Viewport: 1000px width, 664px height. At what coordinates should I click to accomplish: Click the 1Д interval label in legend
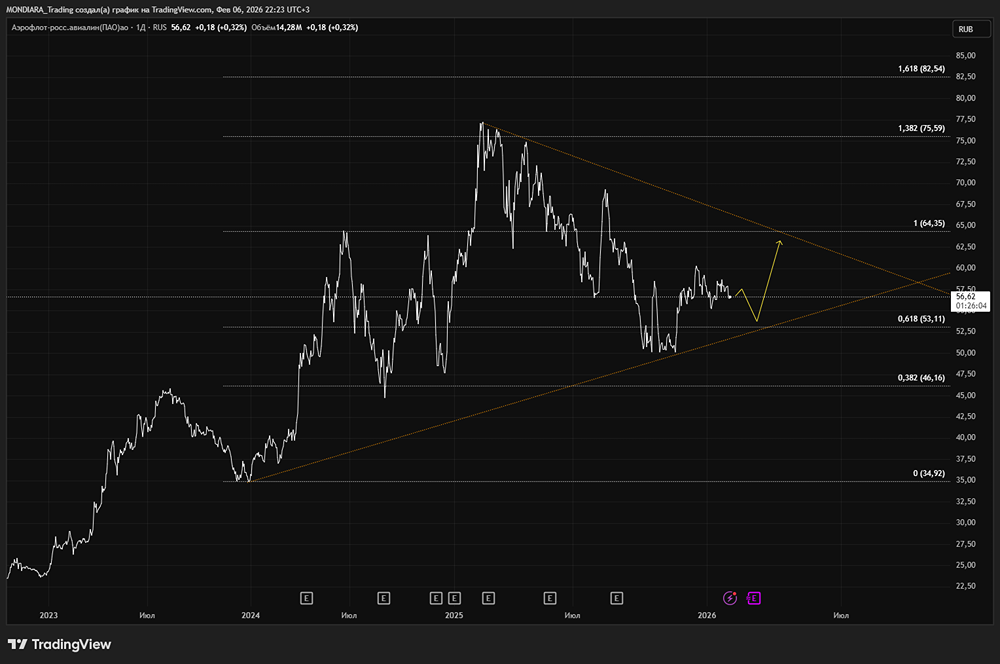tap(142, 27)
